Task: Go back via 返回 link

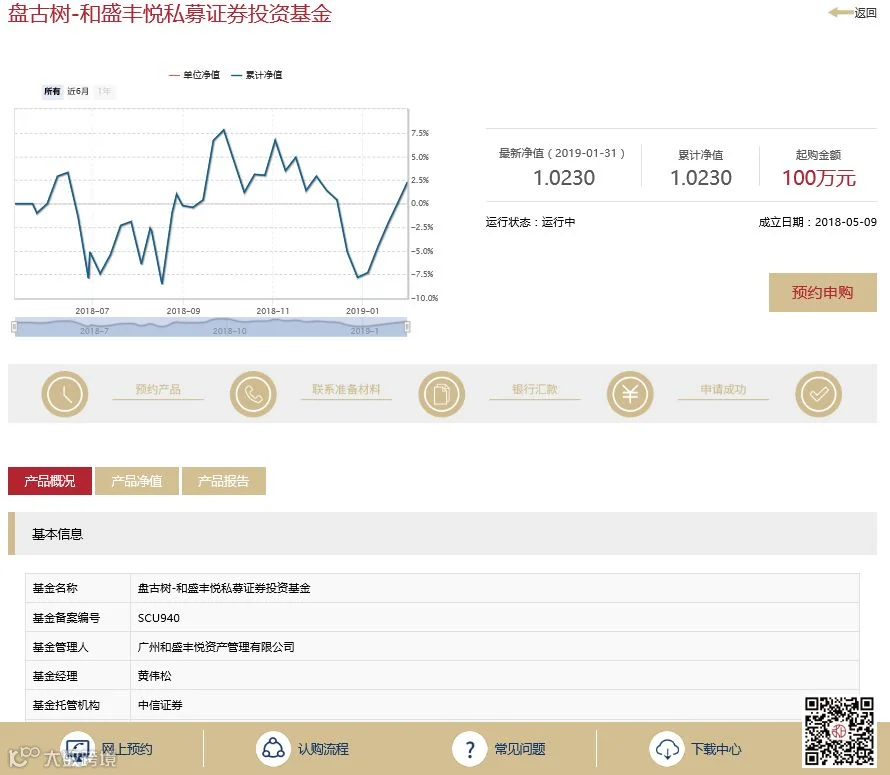Action: (866, 12)
